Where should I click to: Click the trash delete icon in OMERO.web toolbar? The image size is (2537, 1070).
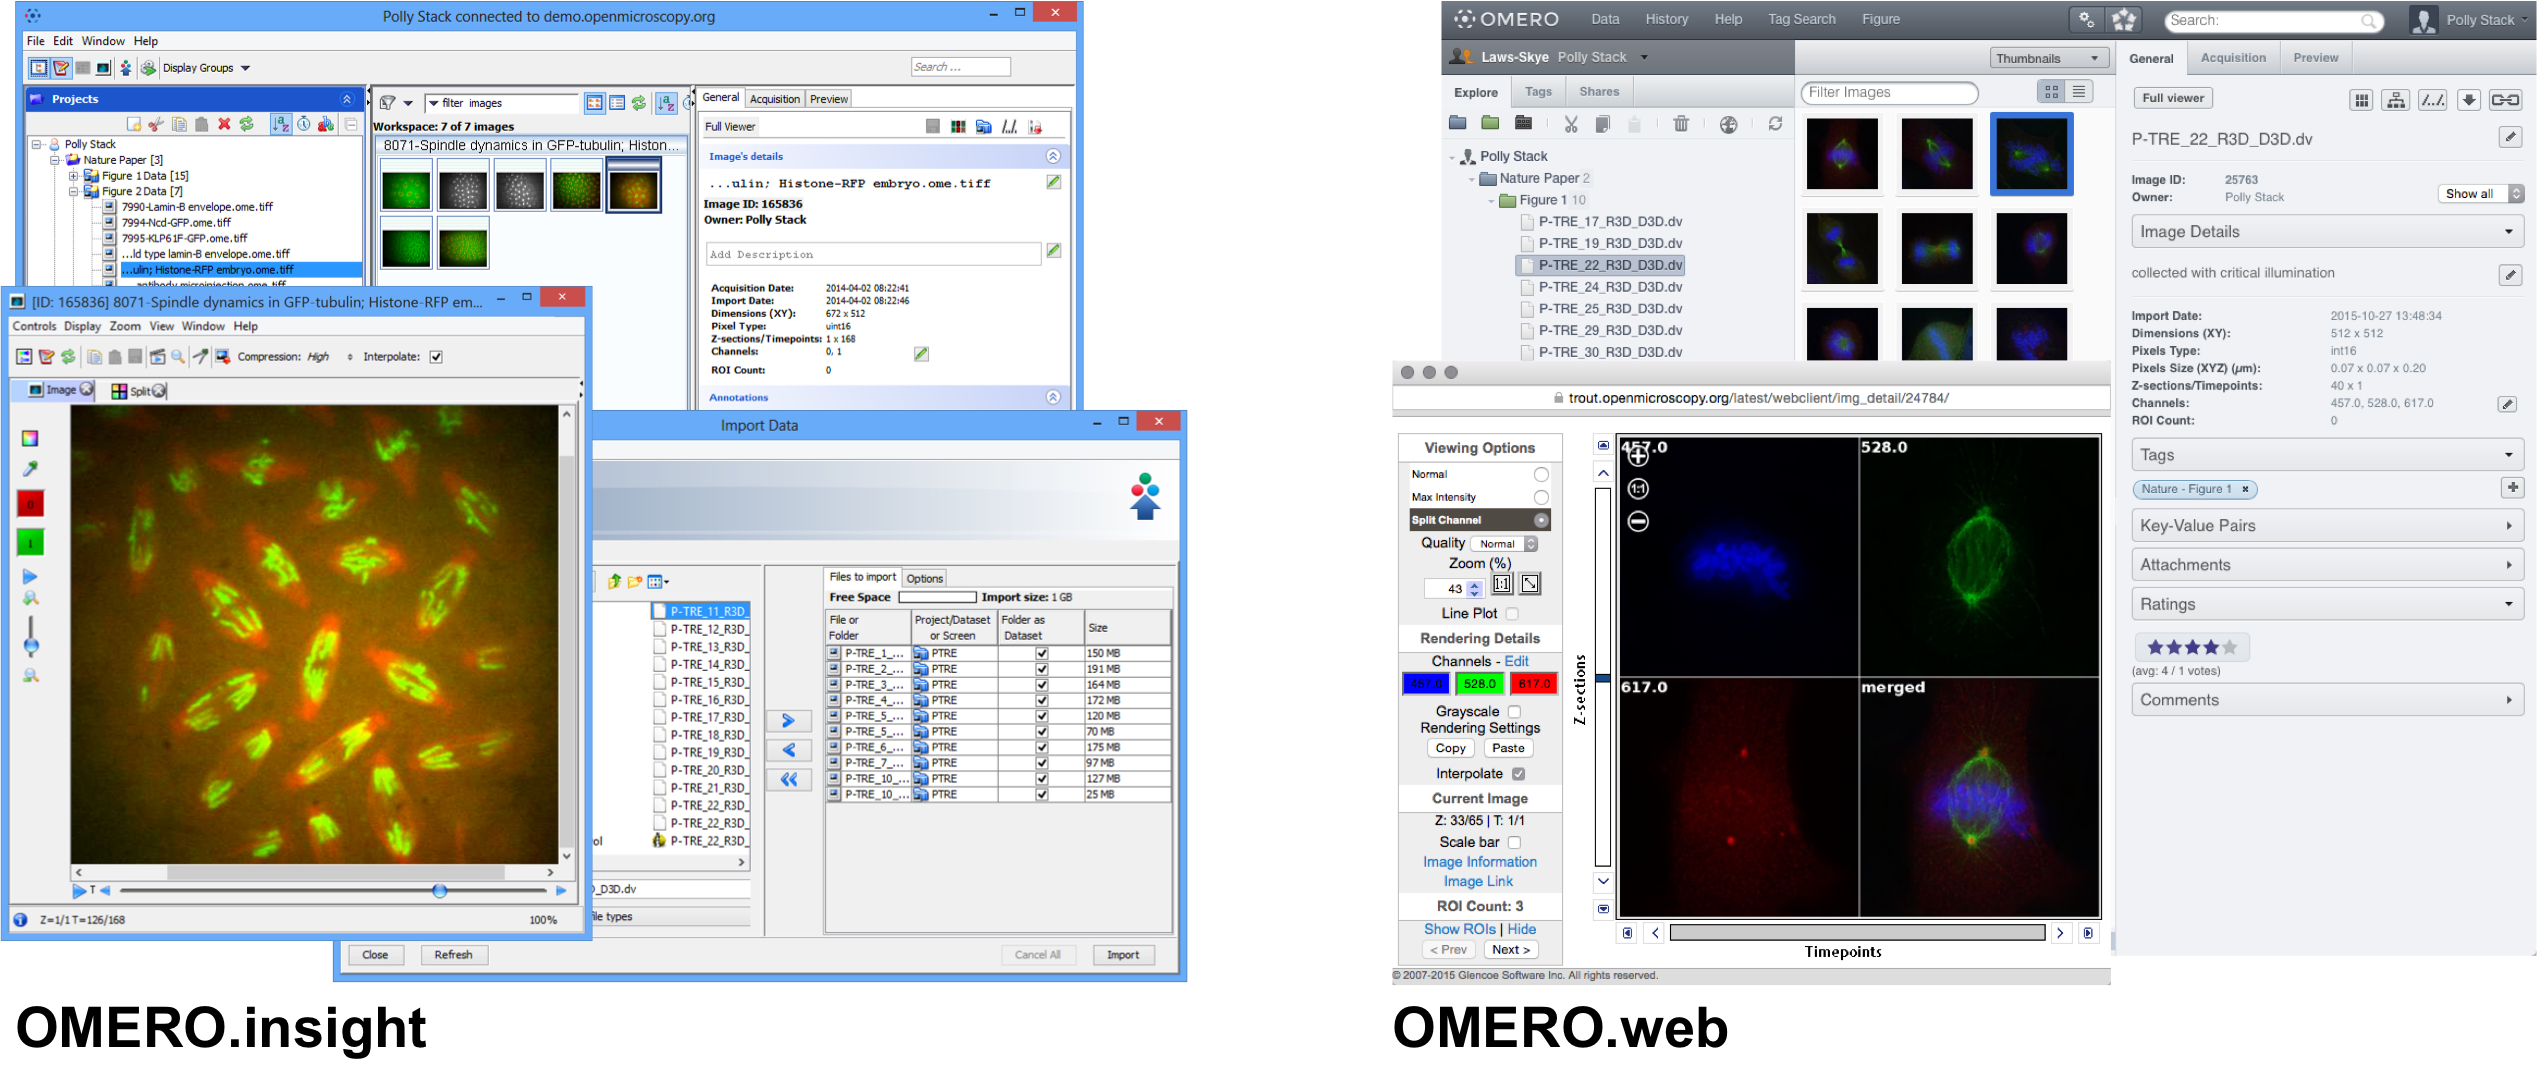1681,123
